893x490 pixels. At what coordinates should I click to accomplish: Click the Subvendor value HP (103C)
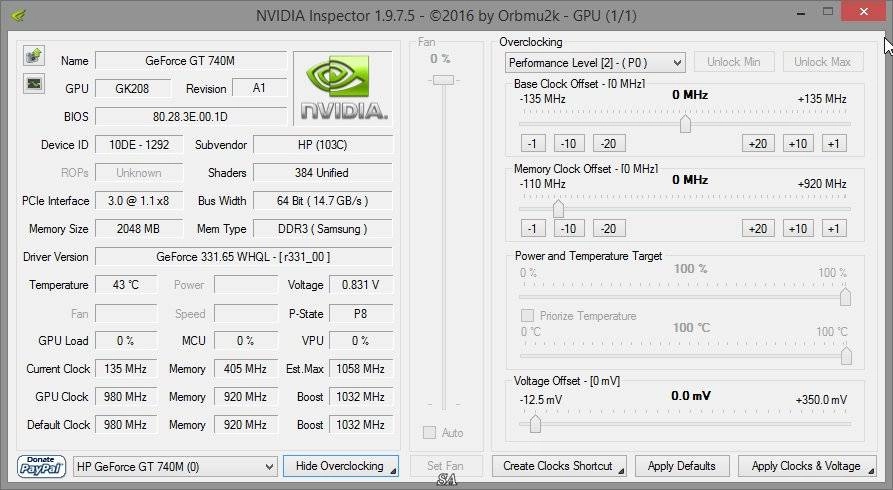(x=323, y=145)
